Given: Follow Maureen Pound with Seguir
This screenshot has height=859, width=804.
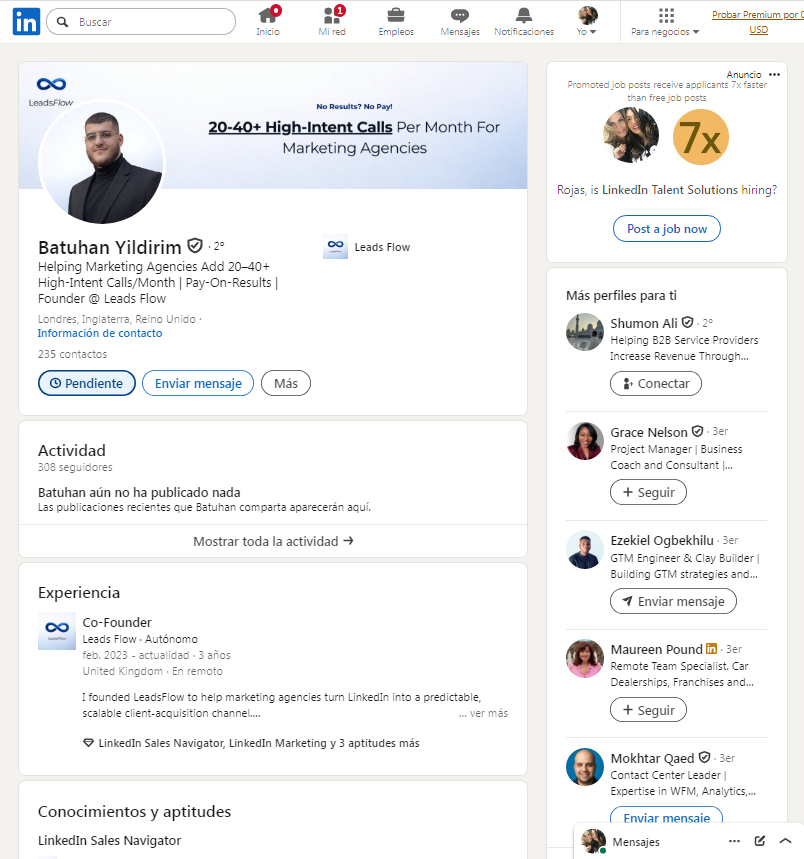Looking at the screenshot, I should (x=648, y=710).
